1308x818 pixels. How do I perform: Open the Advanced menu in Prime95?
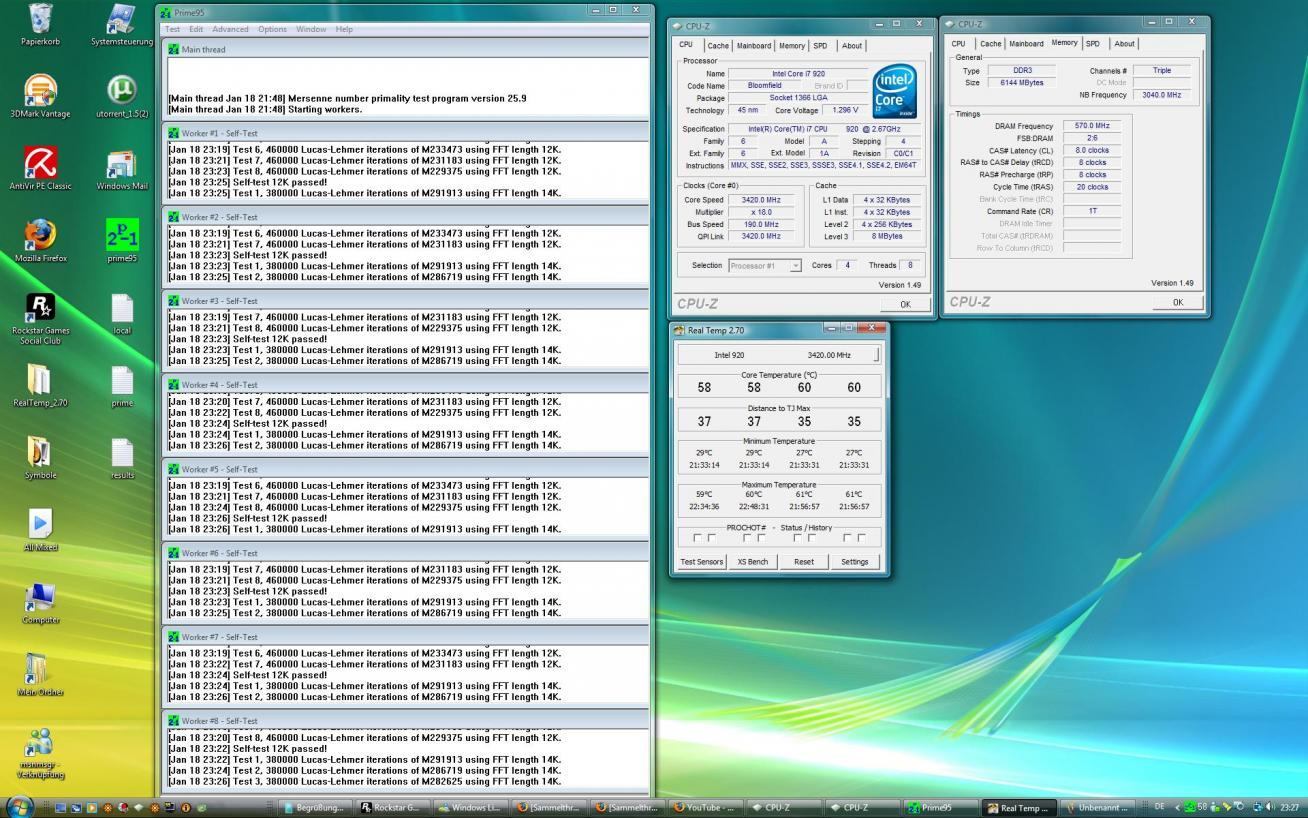click(230, 29)
